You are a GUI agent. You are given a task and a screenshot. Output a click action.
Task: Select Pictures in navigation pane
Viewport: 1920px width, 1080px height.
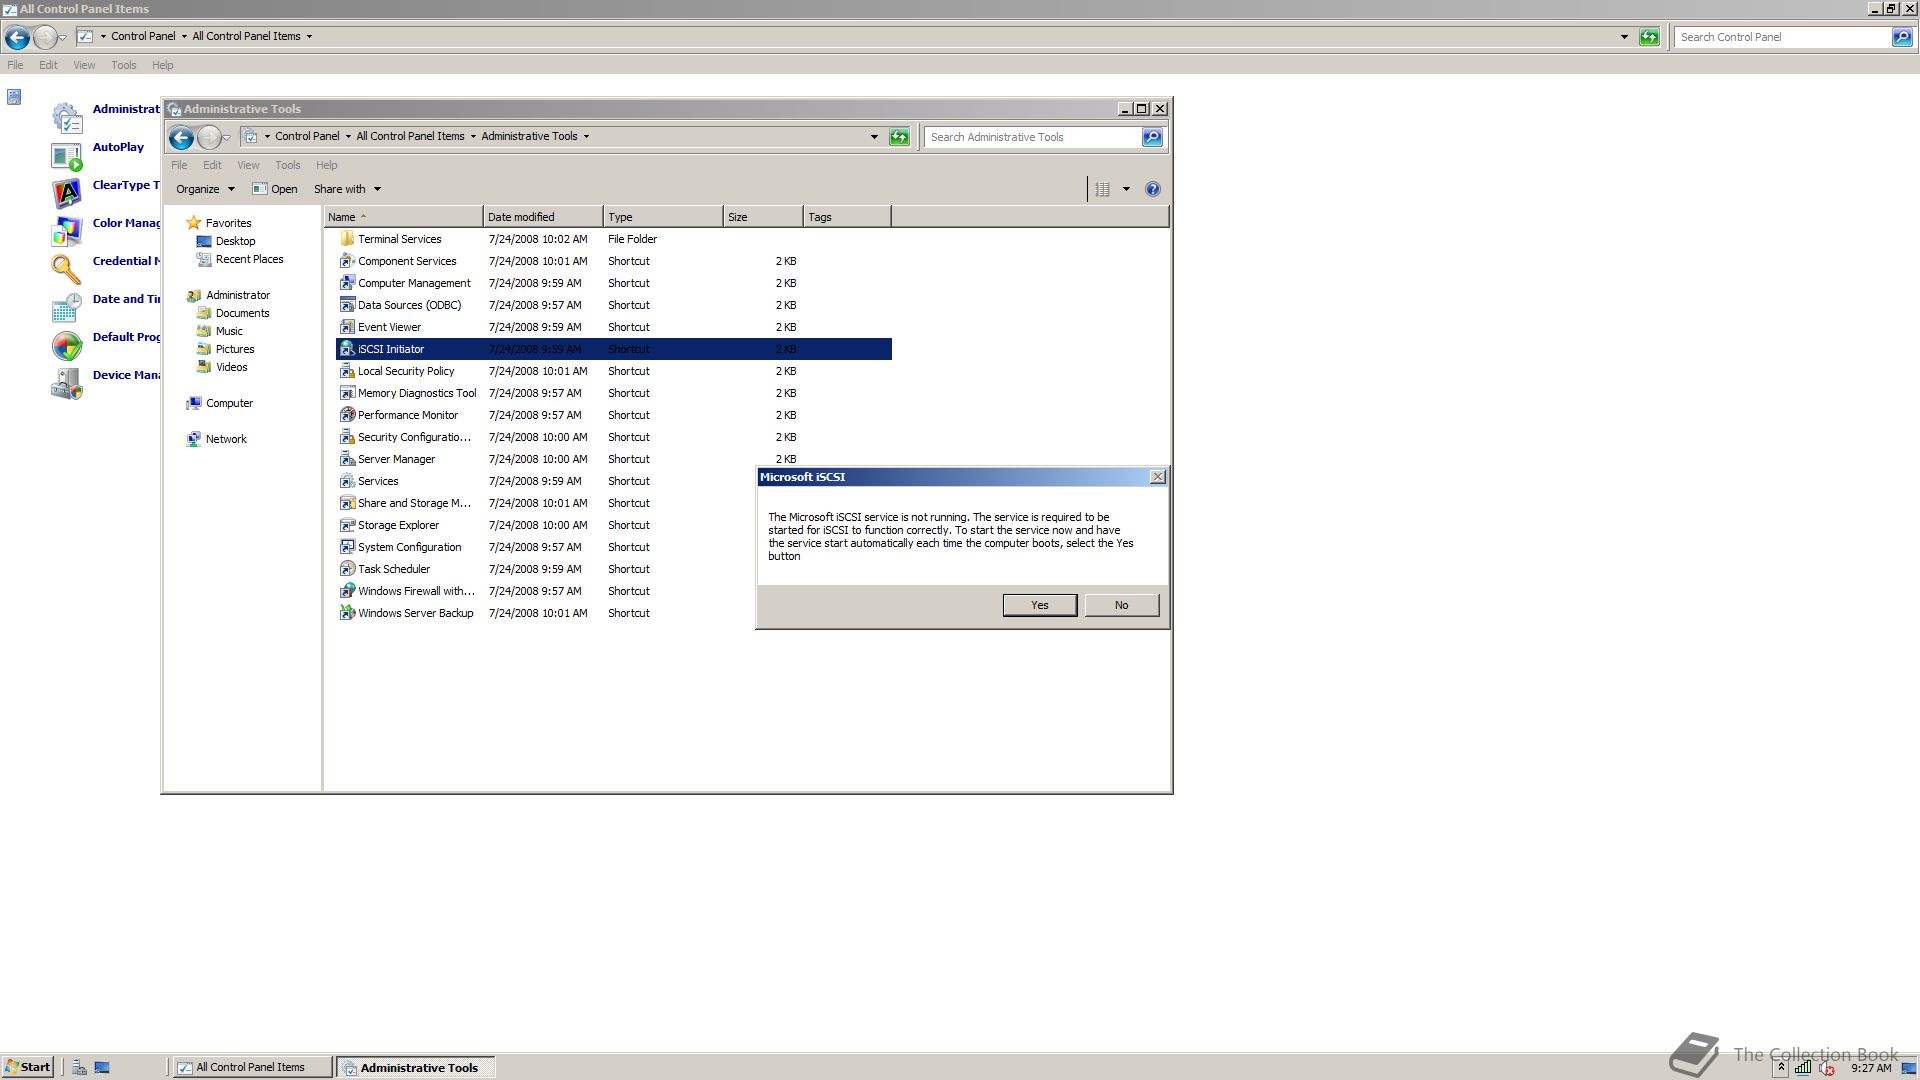226,349
